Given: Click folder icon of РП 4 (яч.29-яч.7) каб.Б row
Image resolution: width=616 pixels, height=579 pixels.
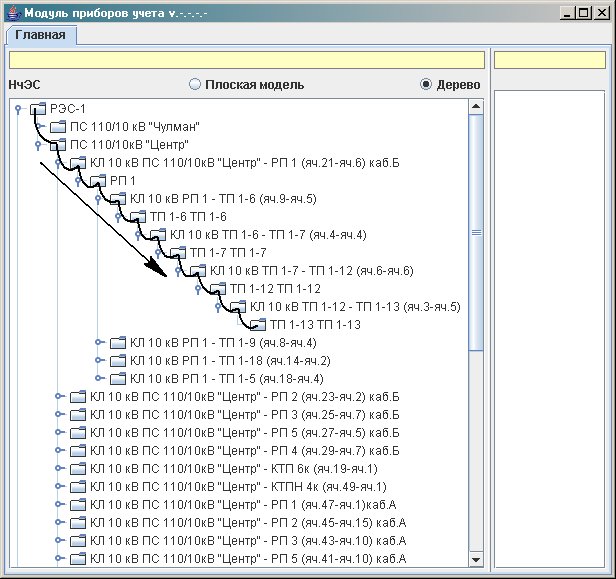Looking at the screenshot, I should [78, 451].
